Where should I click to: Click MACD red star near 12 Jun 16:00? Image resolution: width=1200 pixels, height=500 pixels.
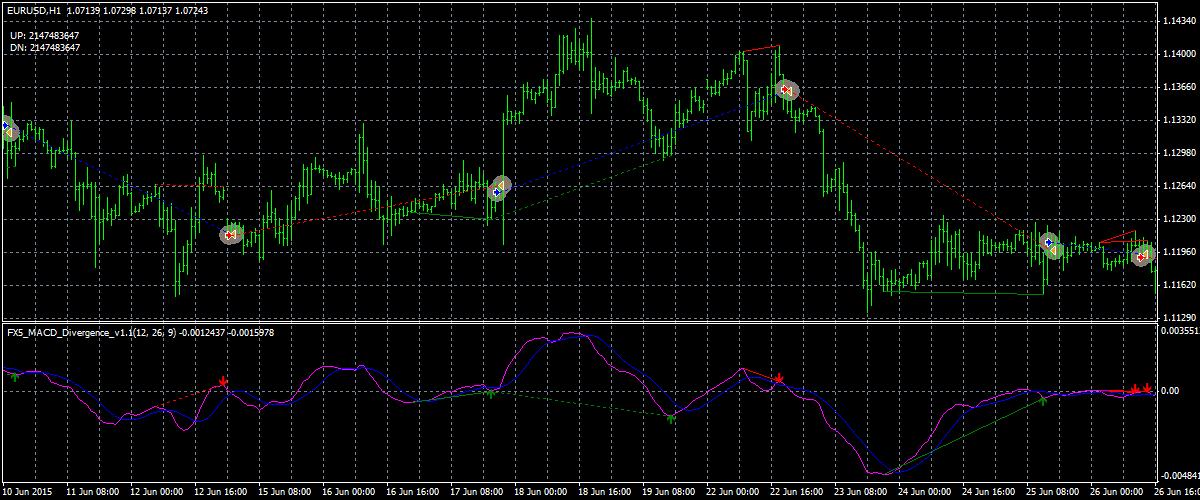[223, 382]
